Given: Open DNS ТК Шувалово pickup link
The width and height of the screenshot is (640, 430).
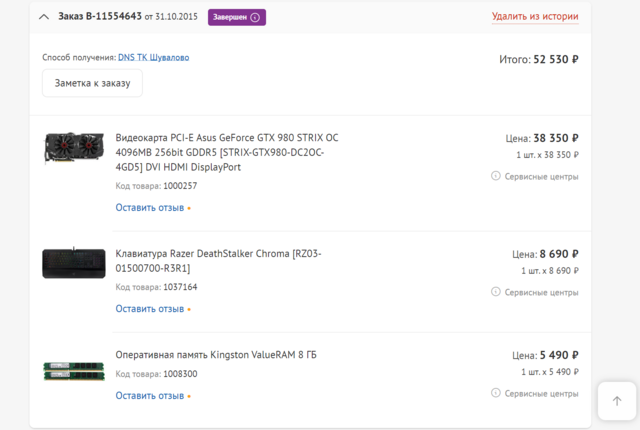Looking at the screenshot, I should [x=153, y=58].
